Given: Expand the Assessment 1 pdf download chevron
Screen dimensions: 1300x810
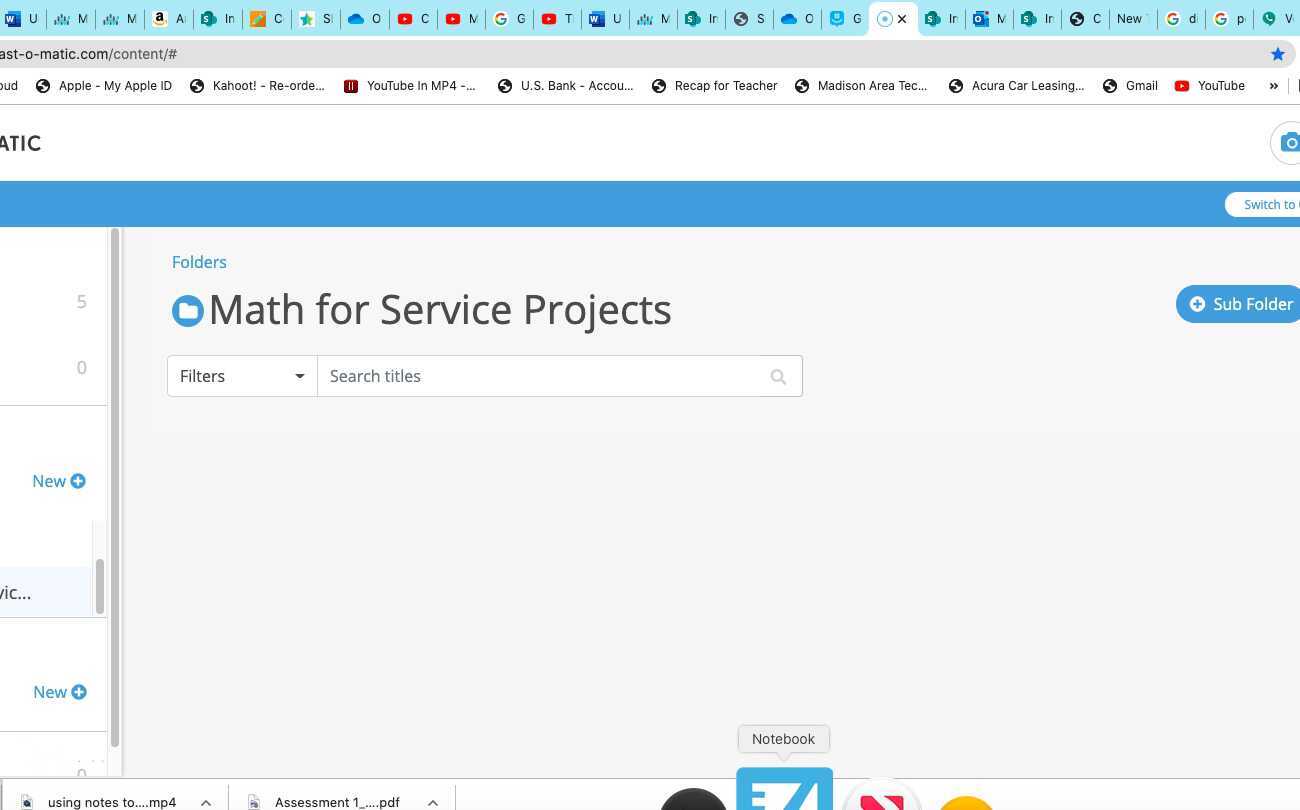Looking at the screenshot, I should point(432,802).
